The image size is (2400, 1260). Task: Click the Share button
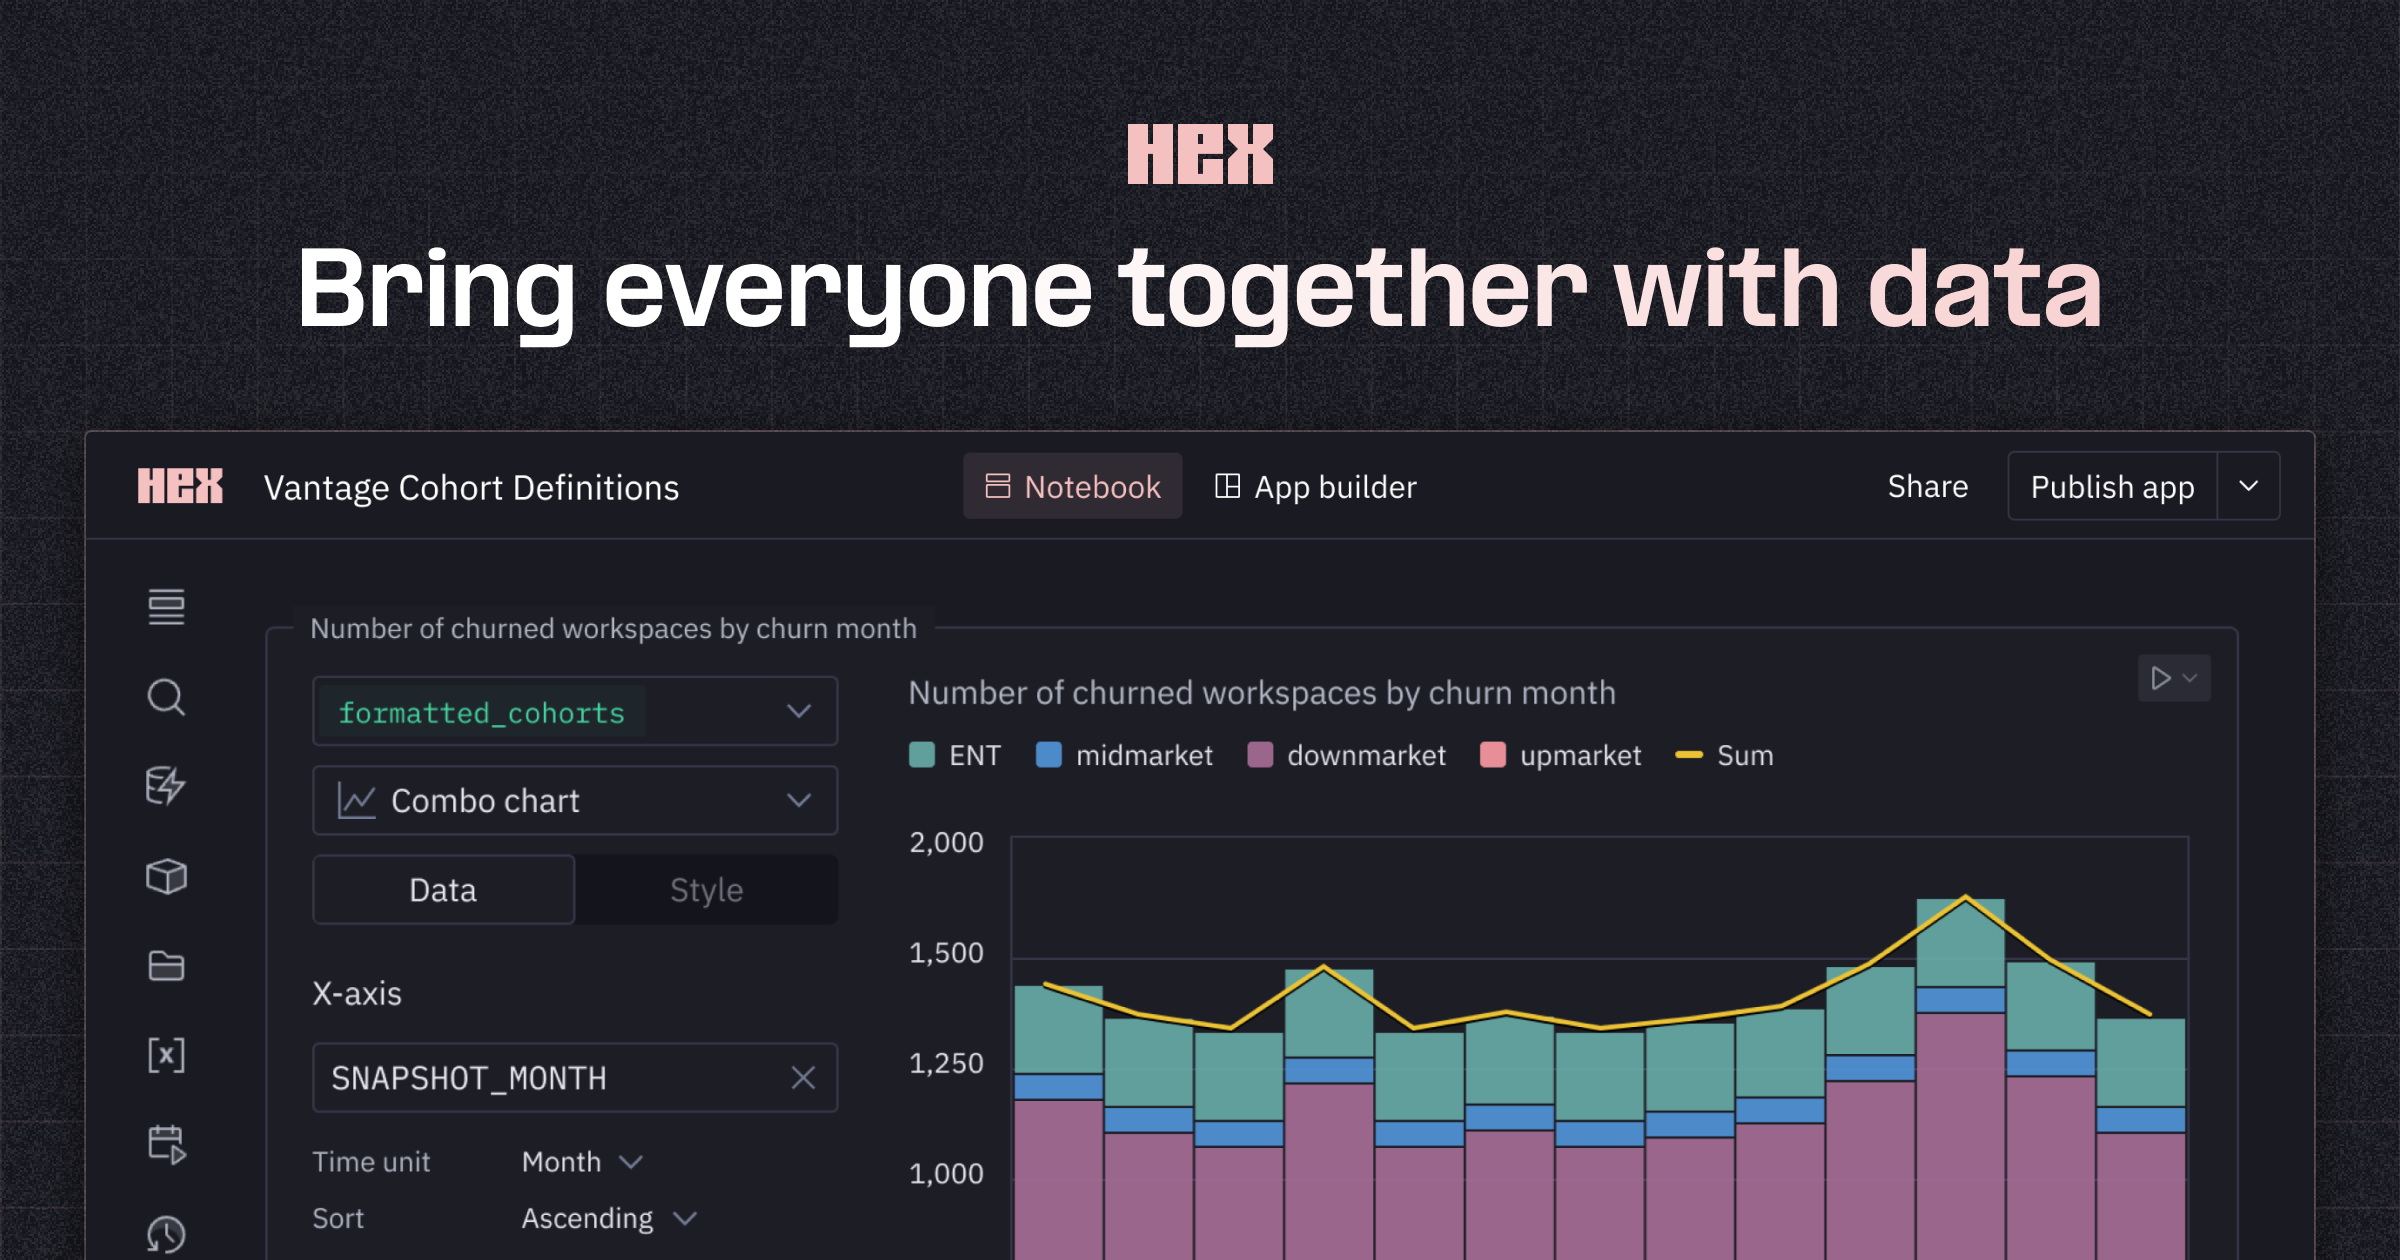[1928, 486]
